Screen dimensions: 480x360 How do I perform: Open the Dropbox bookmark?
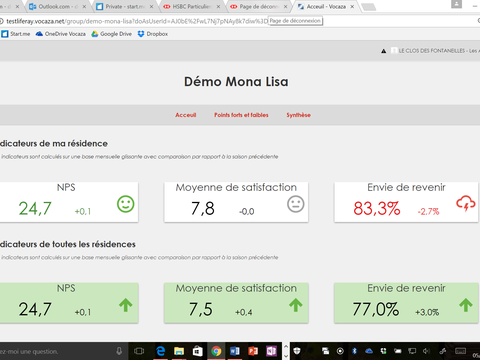click(153, 34)
